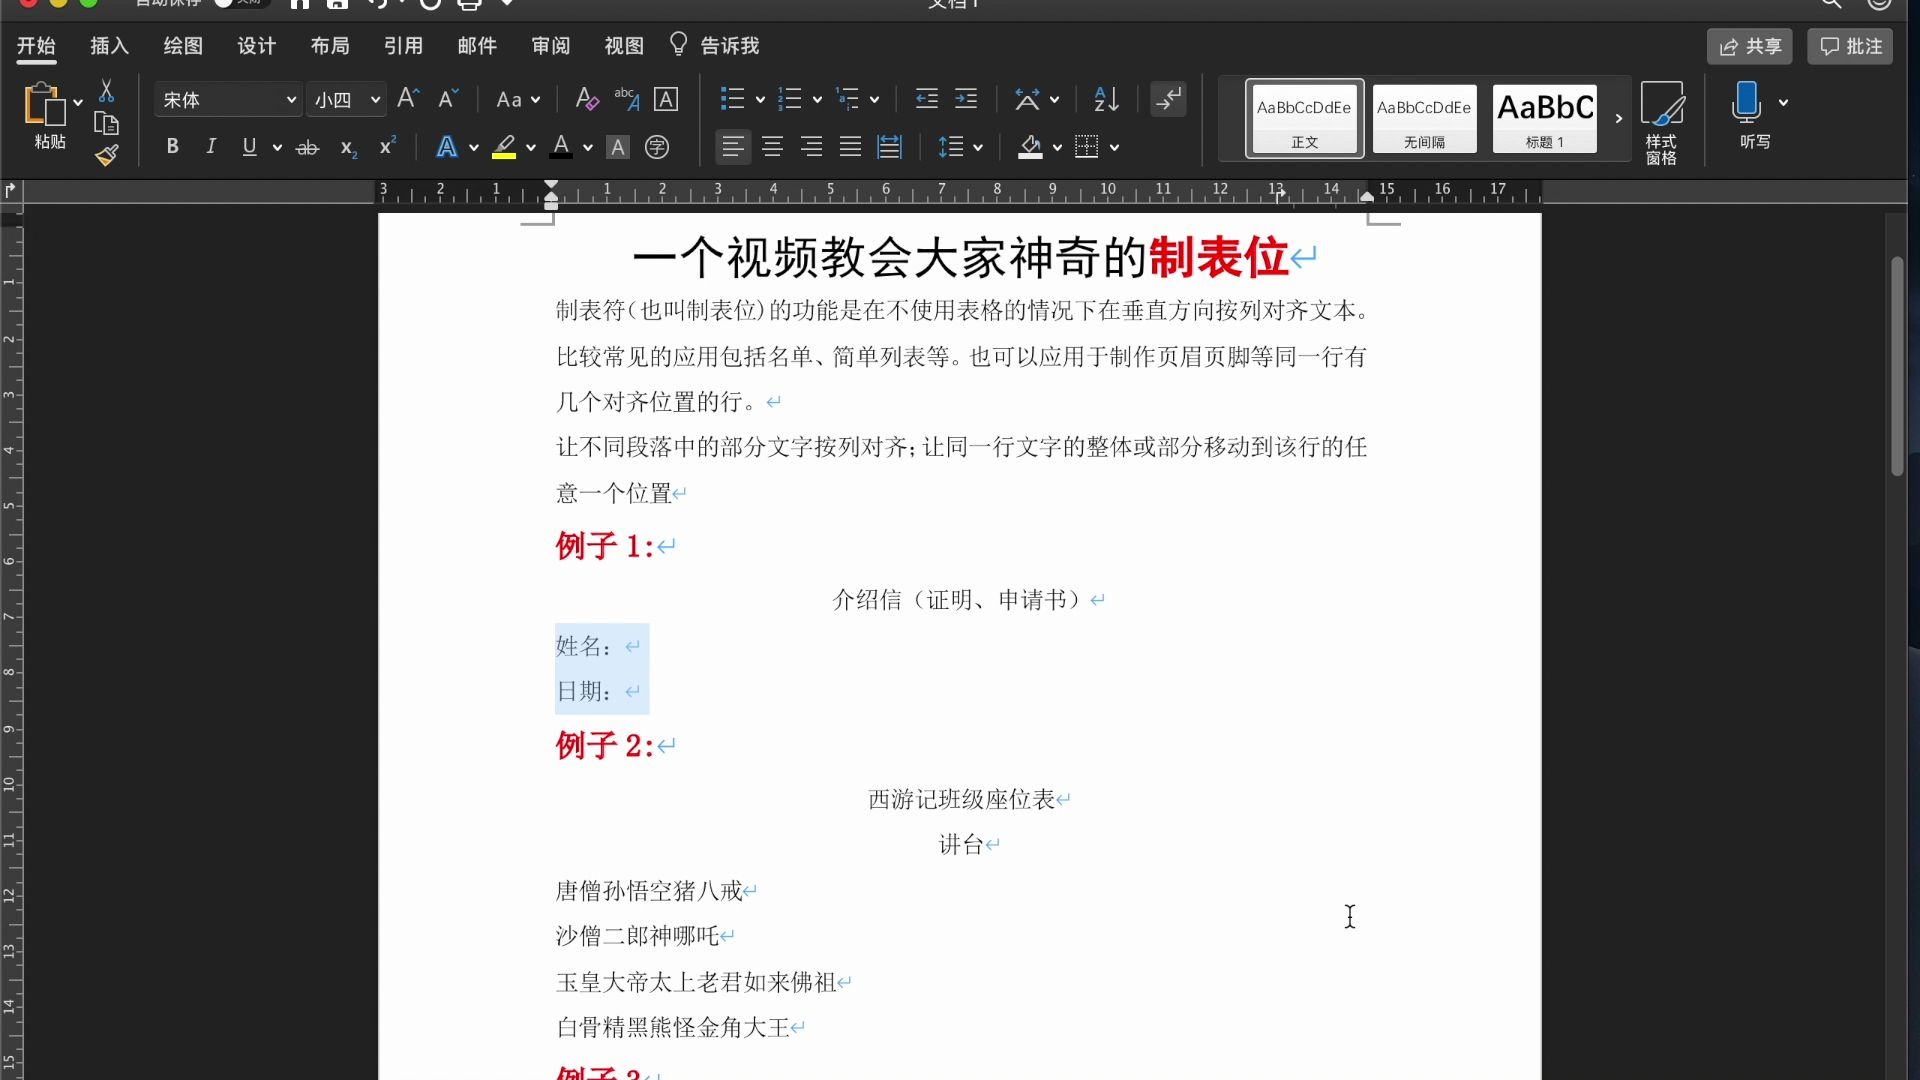Open the paste options arrow

78,102
